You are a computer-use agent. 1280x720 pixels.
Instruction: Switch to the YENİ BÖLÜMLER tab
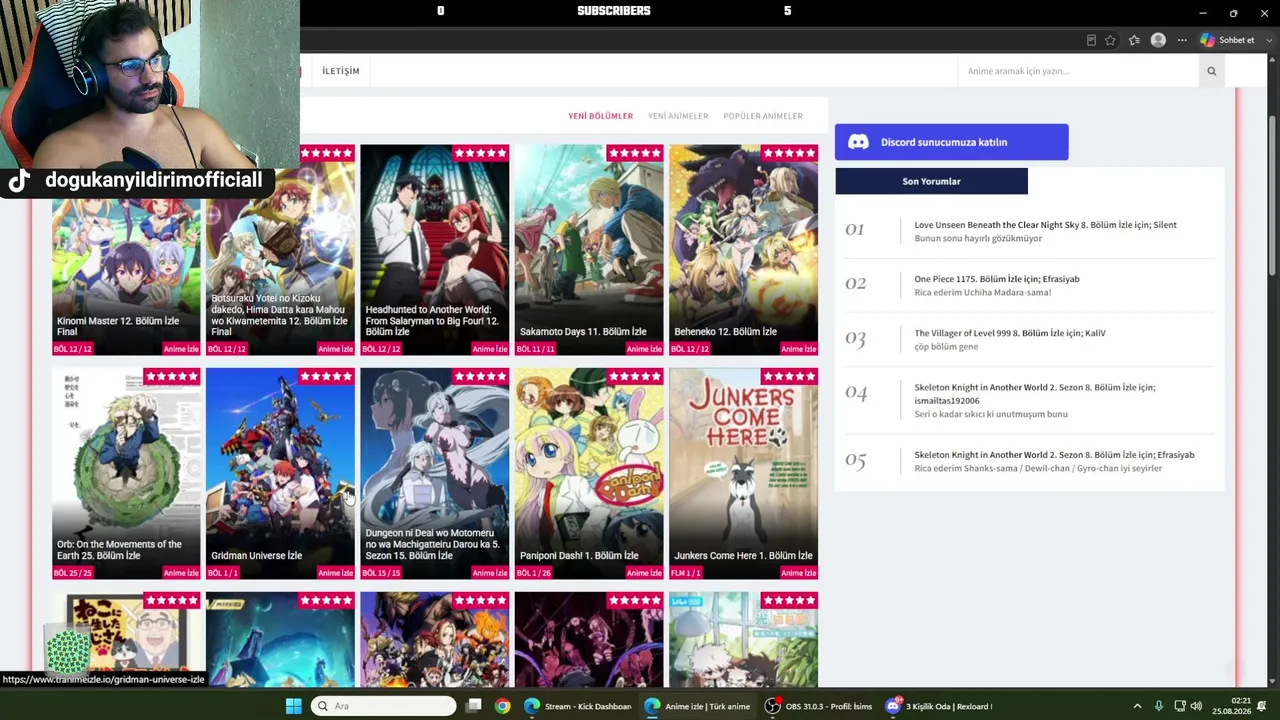(x=600, y=116)
